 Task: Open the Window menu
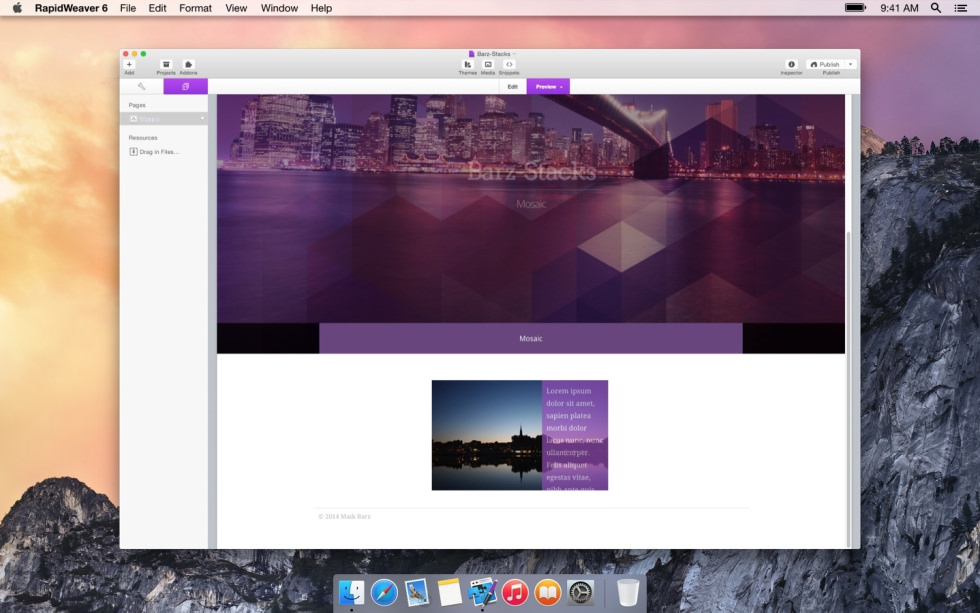pyautogui.click(x=279, y=8)
